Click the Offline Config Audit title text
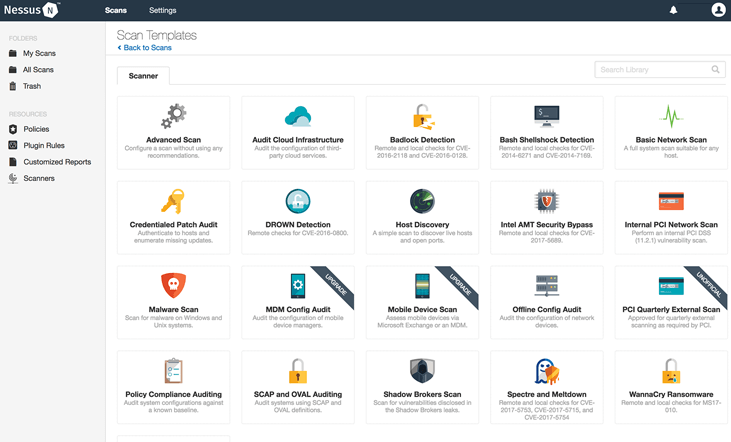 coord(547,309)
